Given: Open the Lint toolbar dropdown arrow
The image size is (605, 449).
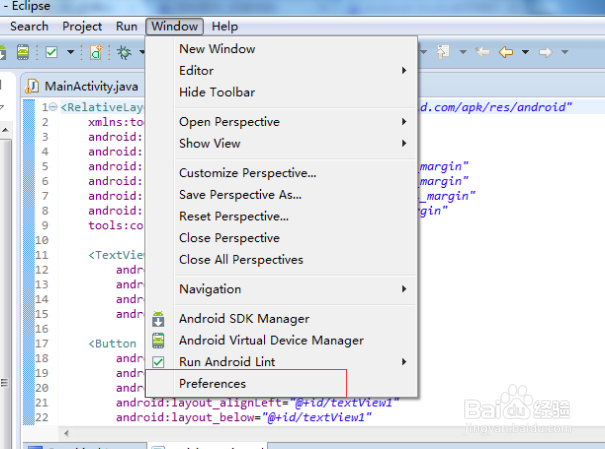Looking at the screenshot, I should click(x=71, y=52).
